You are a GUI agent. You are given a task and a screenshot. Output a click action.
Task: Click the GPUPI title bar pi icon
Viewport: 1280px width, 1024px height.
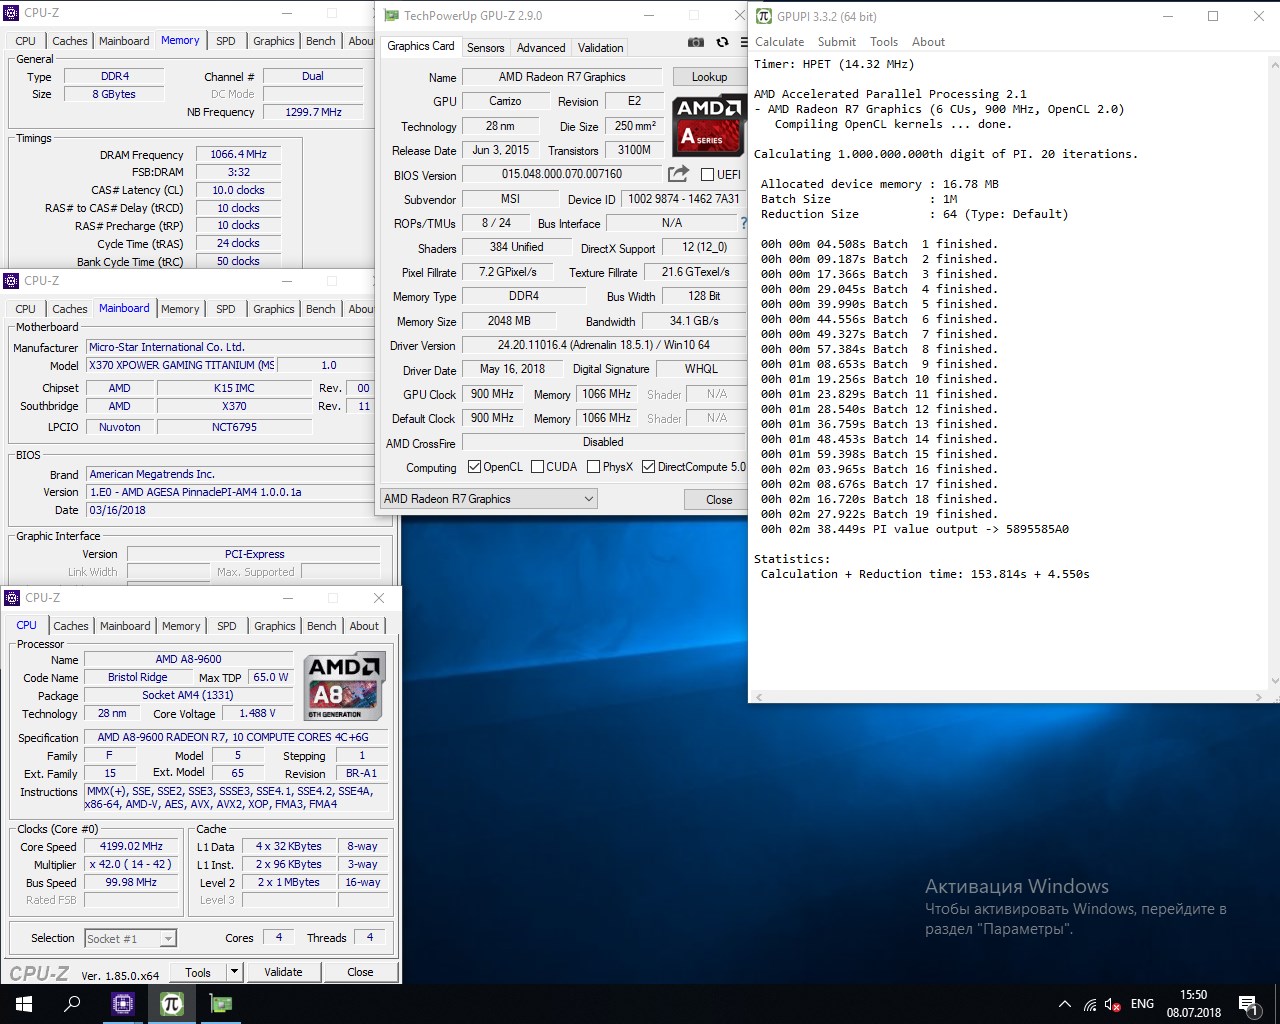[x=764, y=16]
